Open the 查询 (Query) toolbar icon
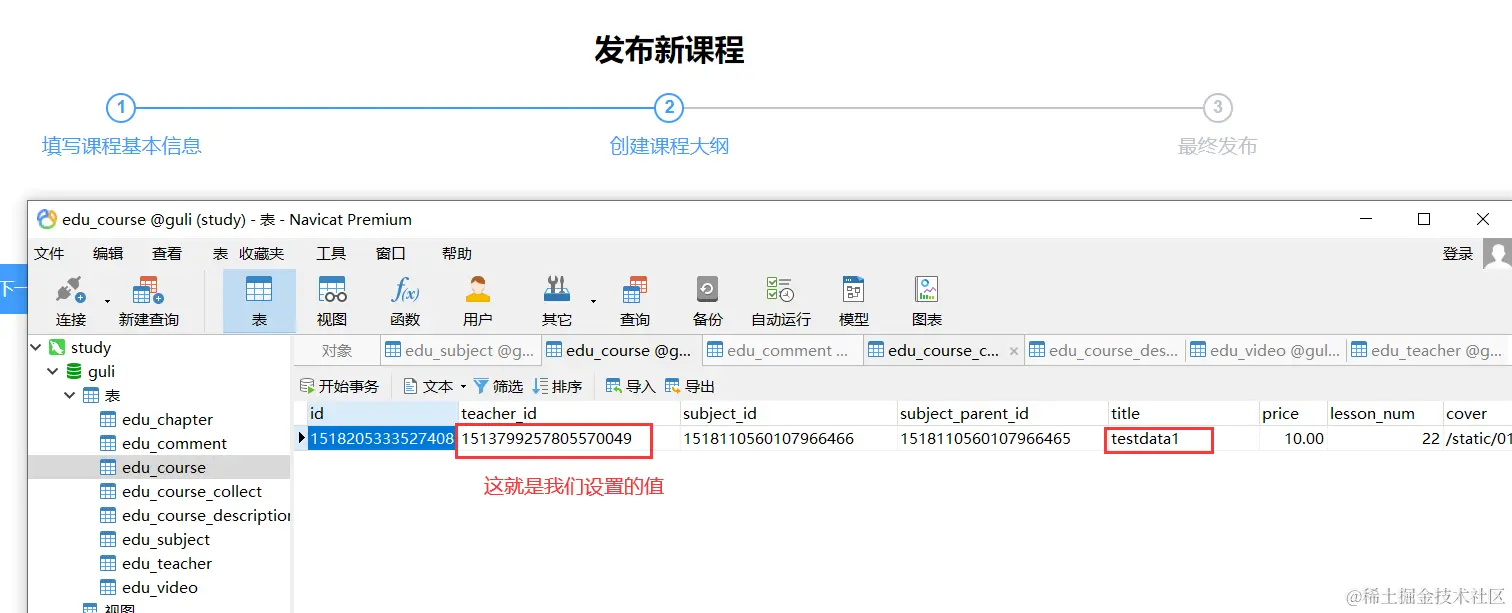Image resolution: width=1512 pixels, height=613 pixels. 635,301
